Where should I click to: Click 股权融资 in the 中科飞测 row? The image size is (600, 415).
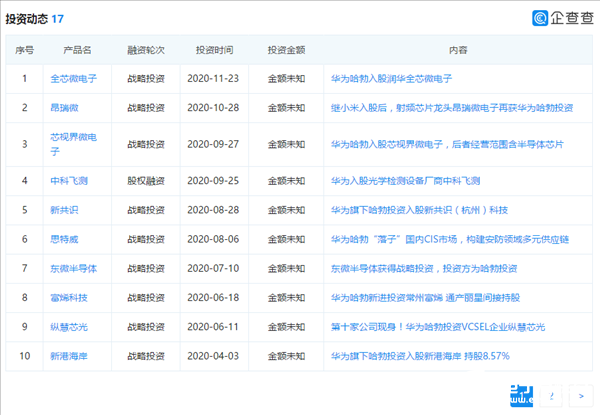(146, 181)
